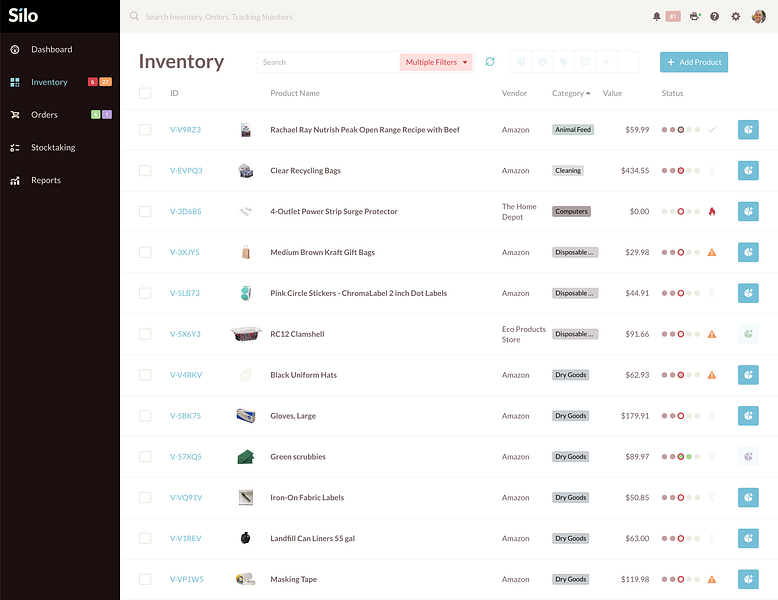Screen dimensions: 778x600
Task: Open the help question mark icon
Action: click(x=714, y=16)
